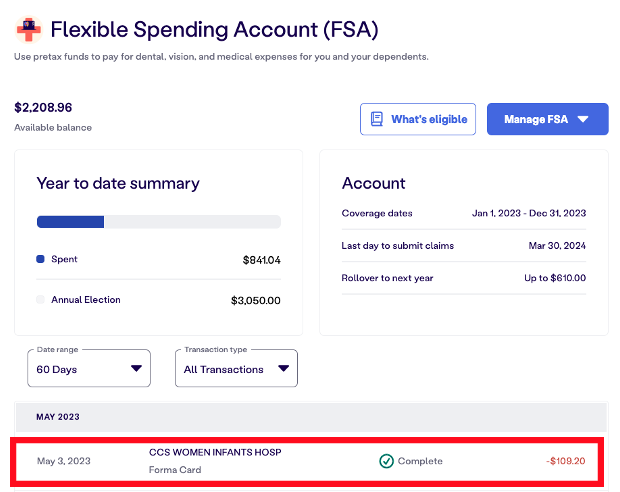Open the What's eligible button
Screen dimensions: 620x492
coord(418,119)
